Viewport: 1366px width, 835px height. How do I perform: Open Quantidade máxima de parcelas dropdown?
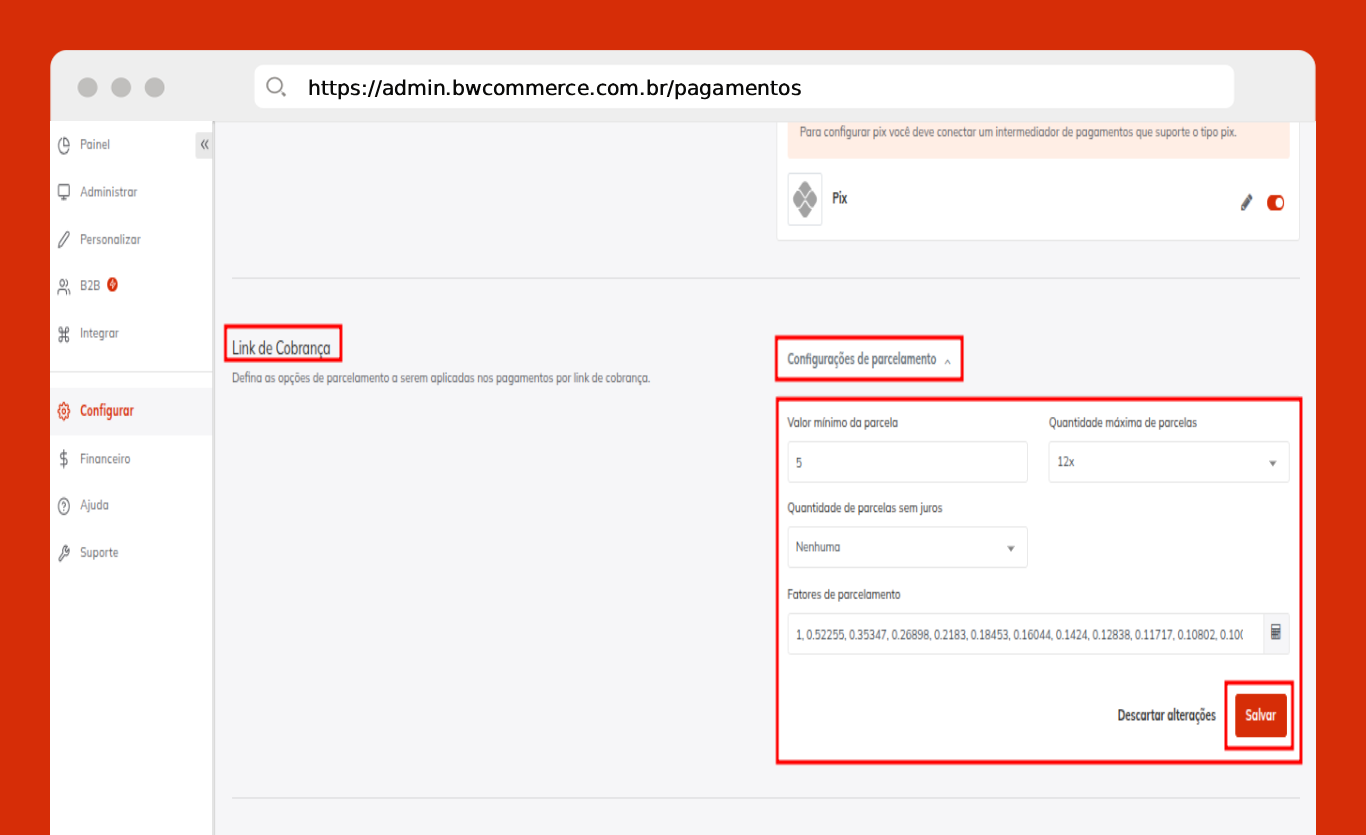pos(1168,463)
